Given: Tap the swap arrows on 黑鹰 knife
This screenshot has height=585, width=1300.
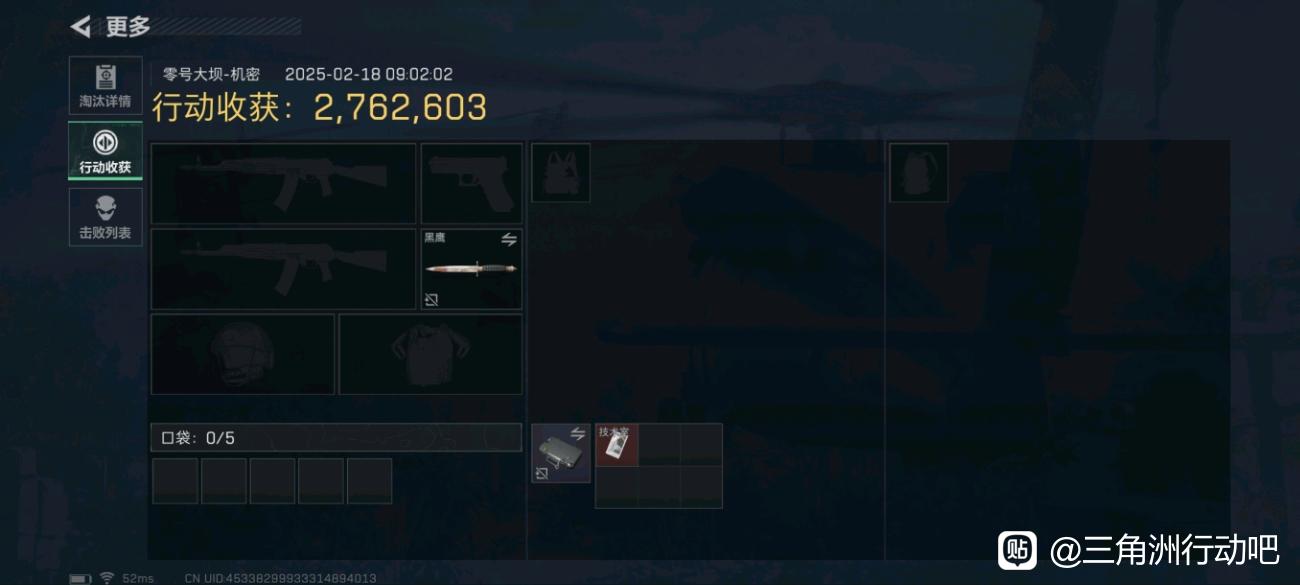Looking at the screenshot, I should pyautogui.click(x=509, y=239).
